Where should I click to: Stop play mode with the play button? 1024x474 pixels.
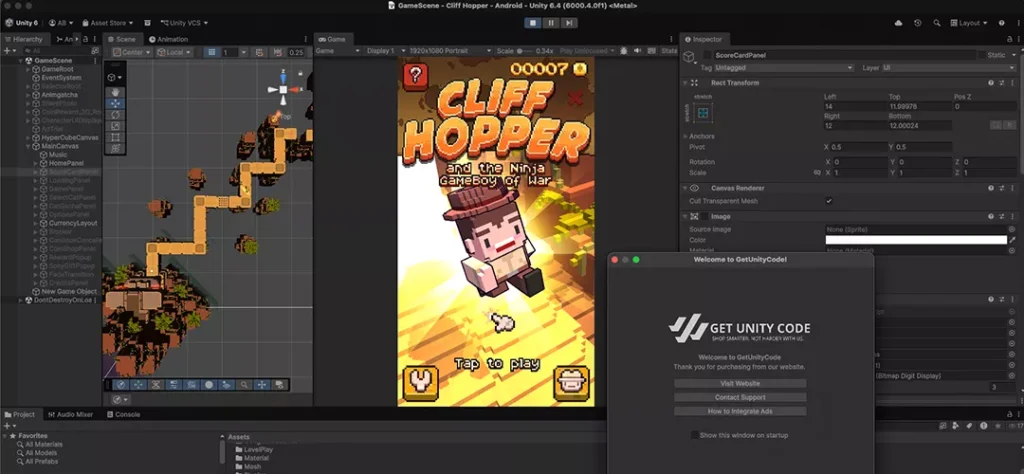tap(533, 23)
